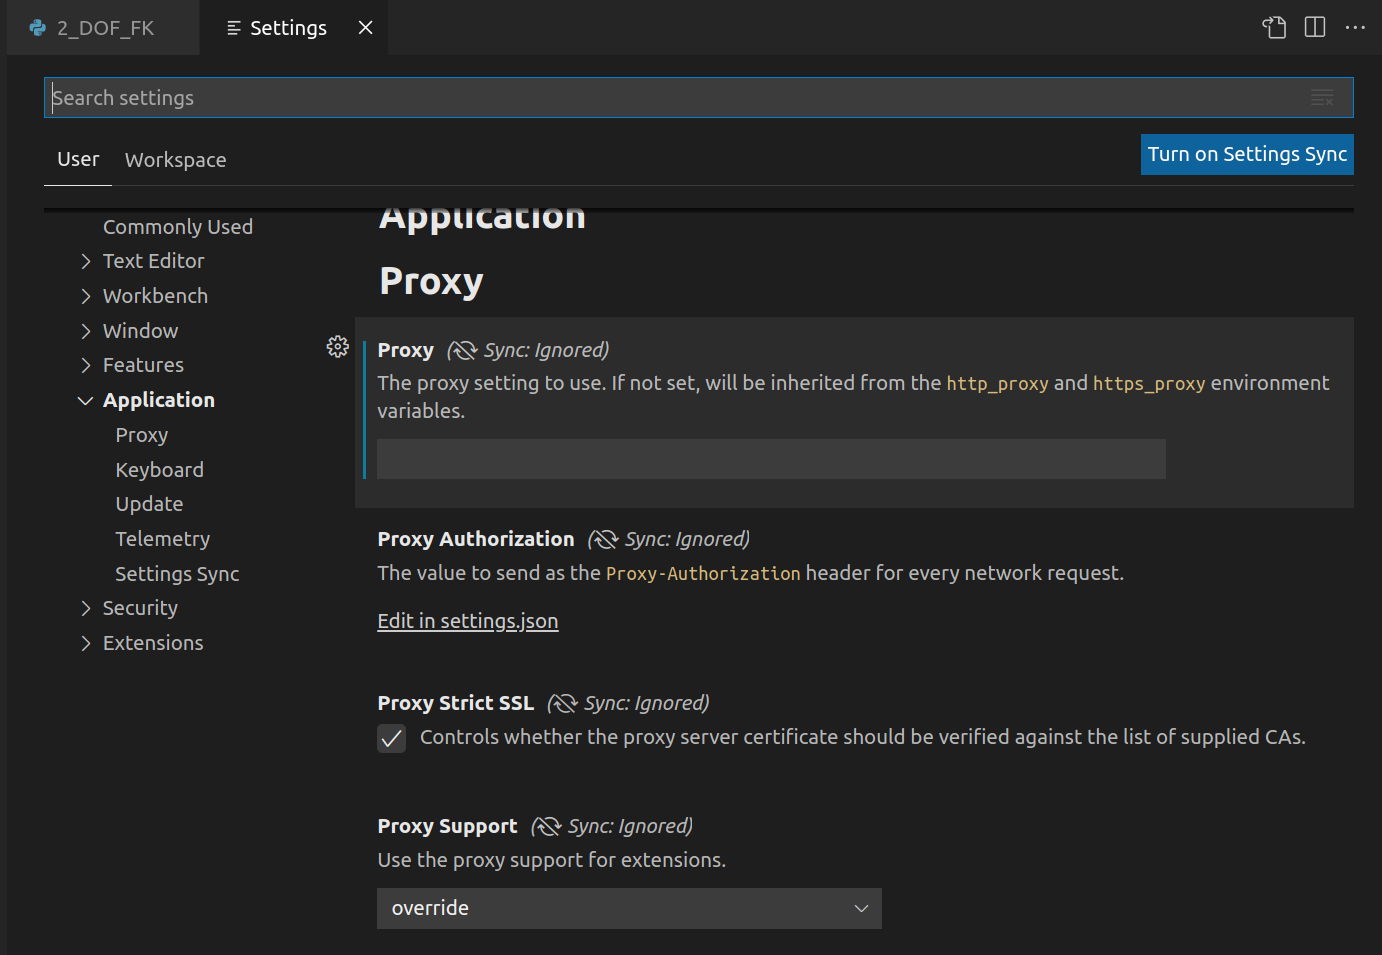This screenshot has height=955, width=1382.
Task: Go to Keyboard settings in tree
Action: point(159,470)
